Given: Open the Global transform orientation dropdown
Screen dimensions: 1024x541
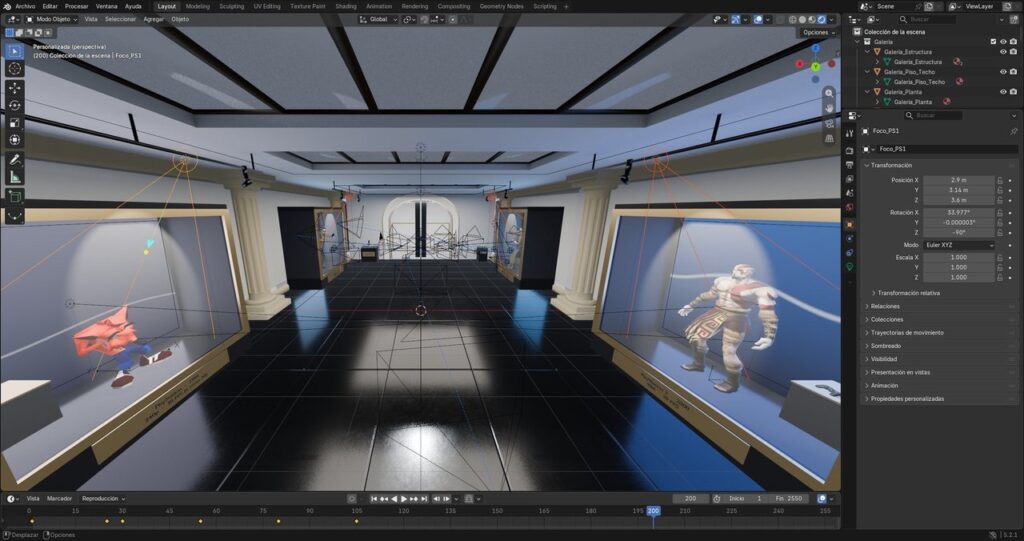Looking at the screenshot, I should point(377,20).
